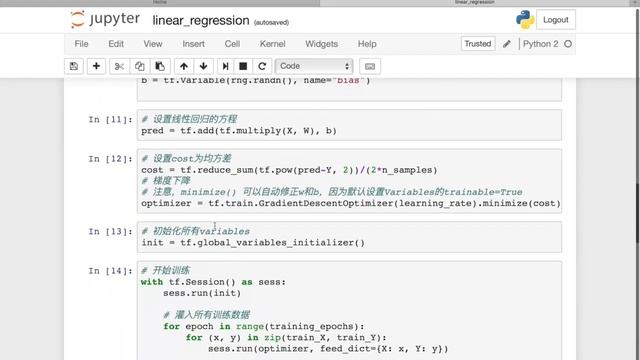Click the sess.run(init) line
Screen dimensions: 640x360
[x=202, y=293]
